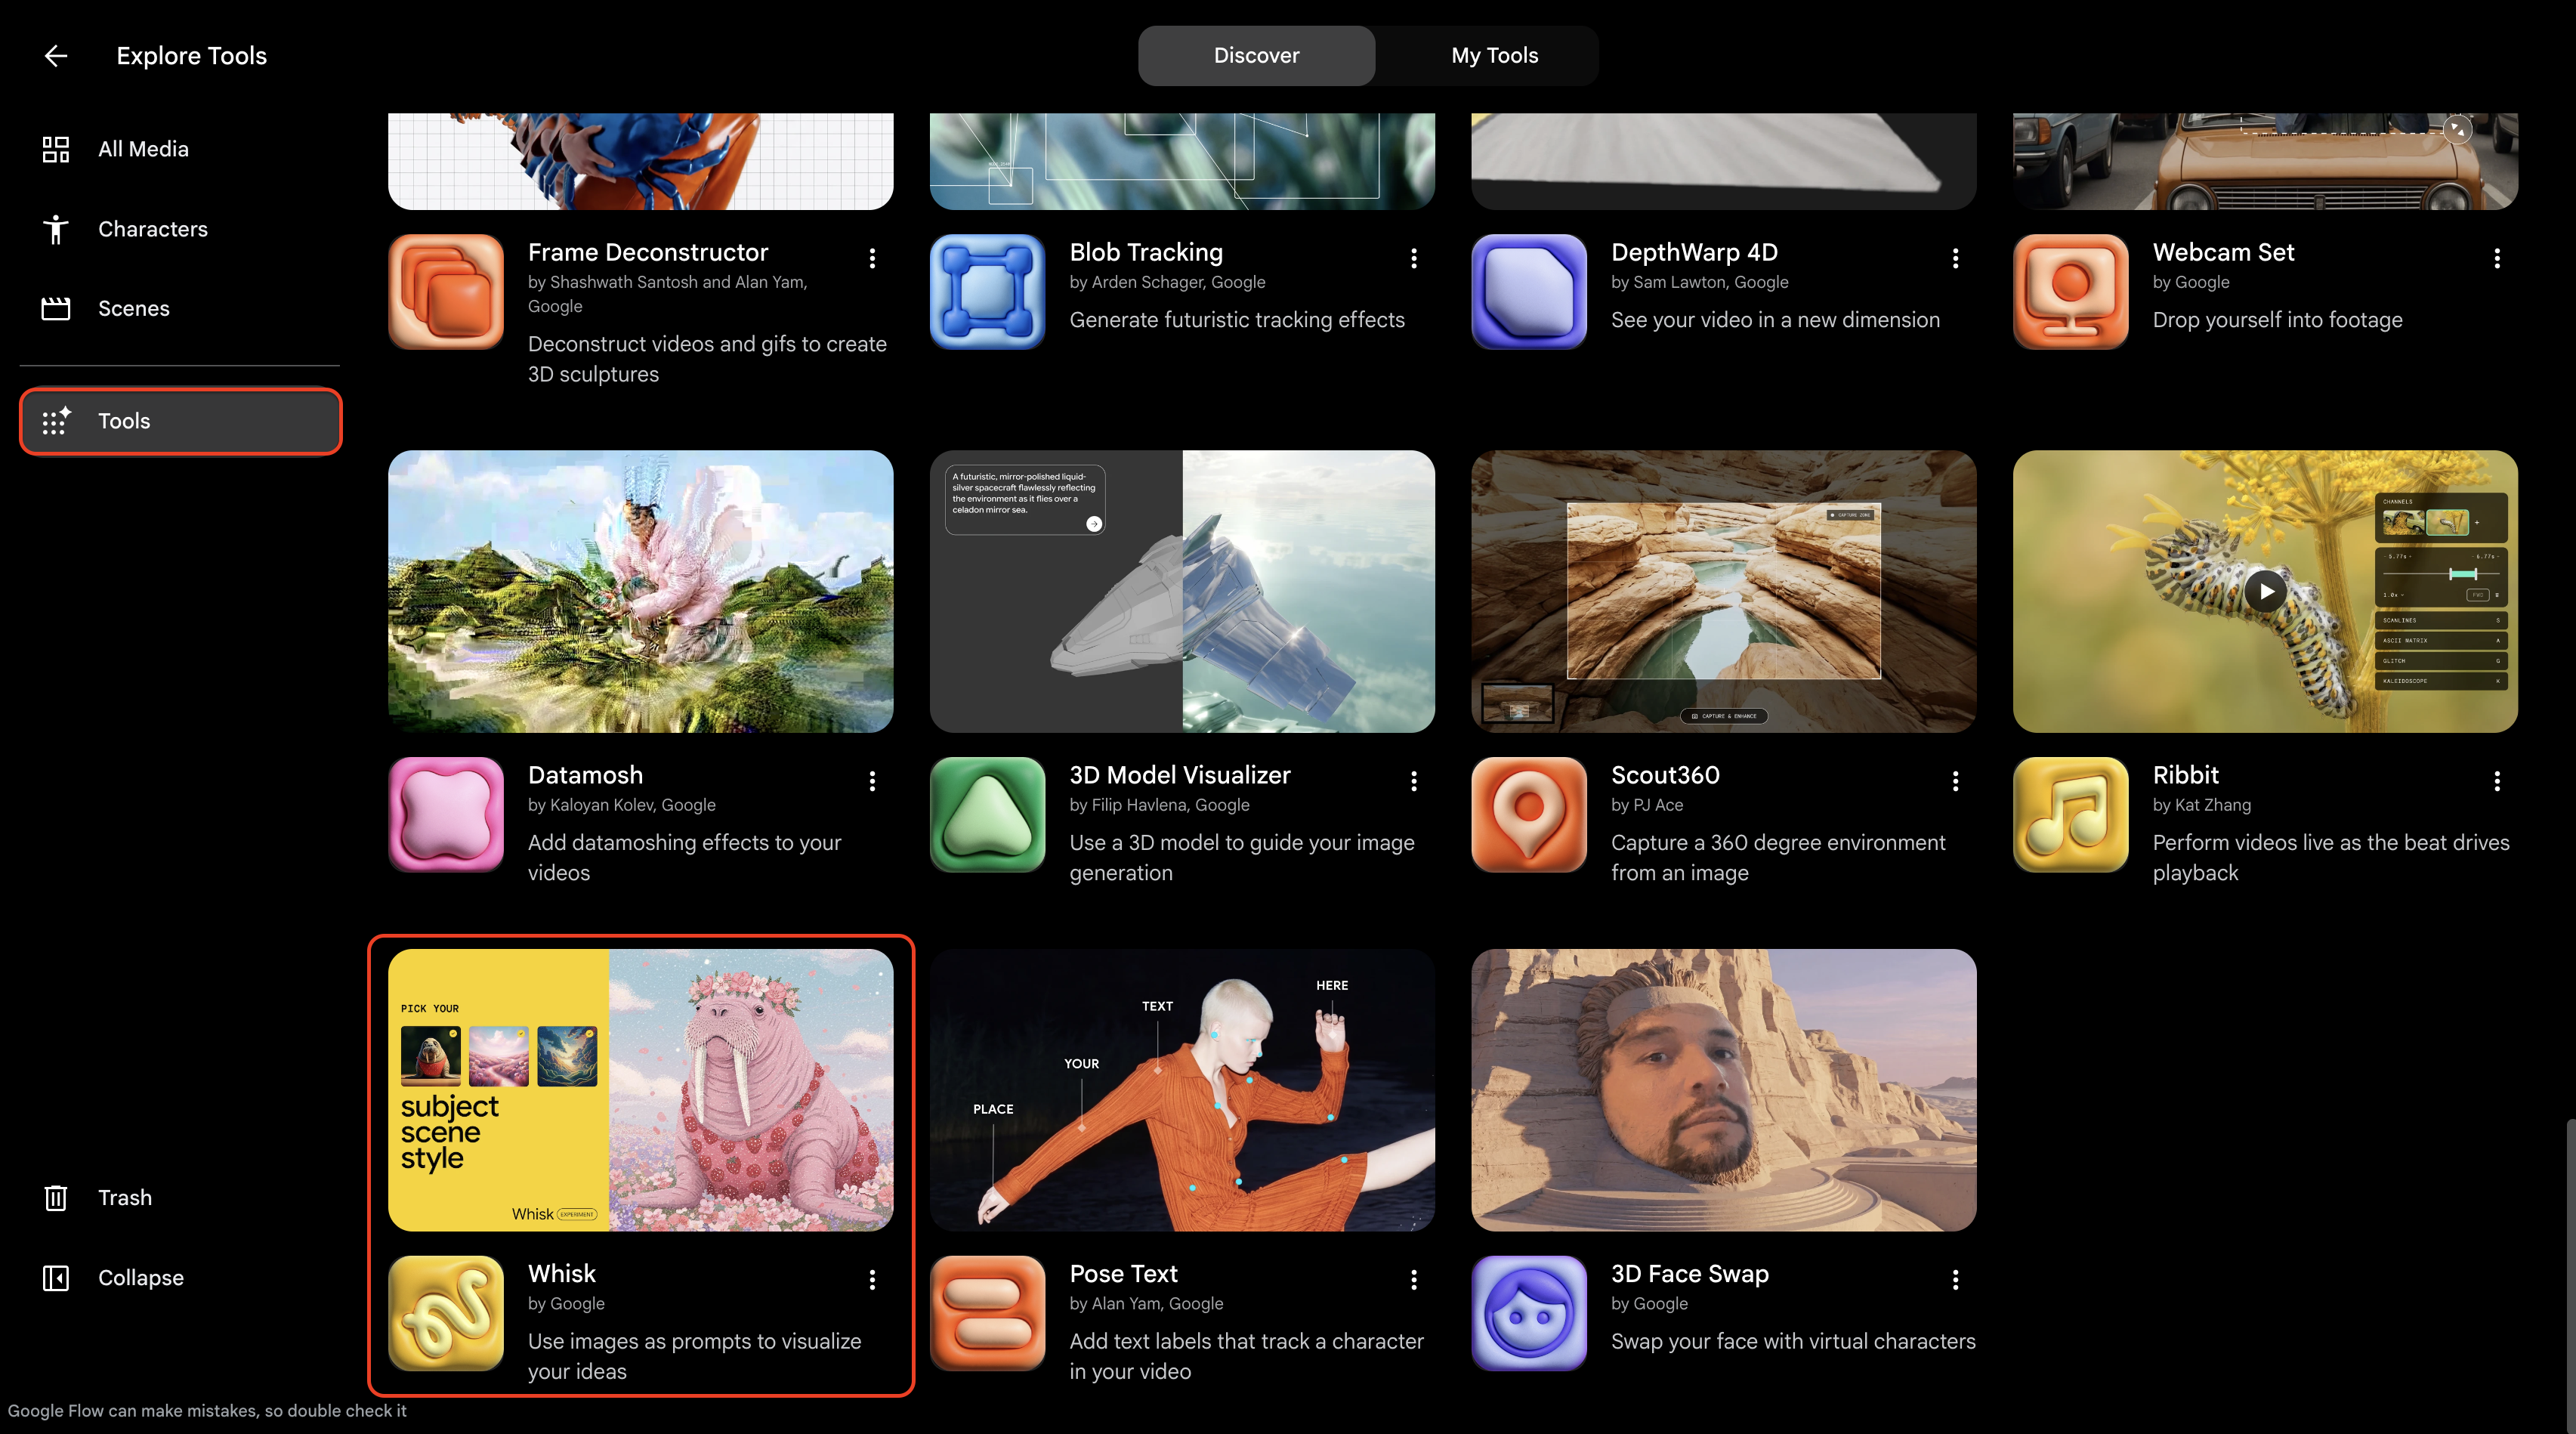Image resolution: width=2576 pixels, height=1434 pixels.
Task: Open the Webcam Set car preview thumbnail
Action: coord(2266,161)
